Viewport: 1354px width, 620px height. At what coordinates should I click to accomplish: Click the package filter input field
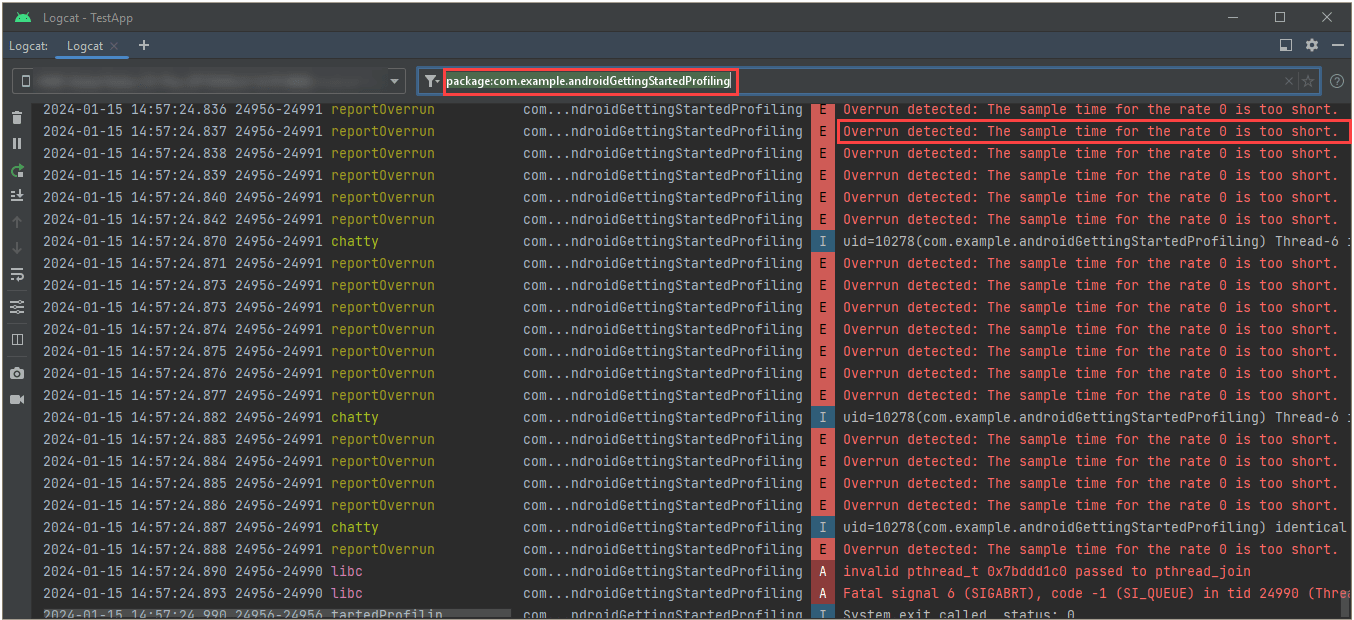click(589, 81)
